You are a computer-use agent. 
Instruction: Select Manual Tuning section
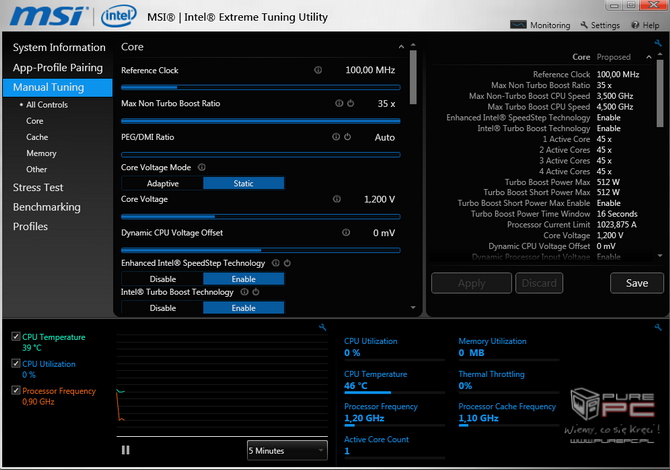(58, 87)
